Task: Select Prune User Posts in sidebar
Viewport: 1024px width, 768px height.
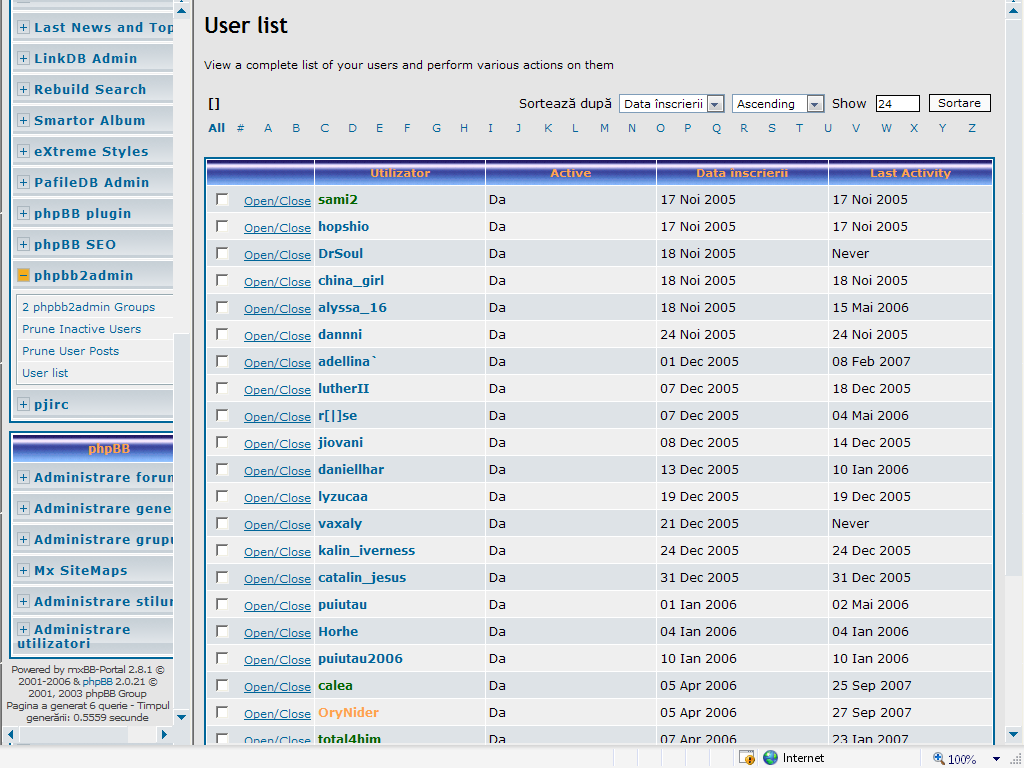Action: [x=70, y=351]
